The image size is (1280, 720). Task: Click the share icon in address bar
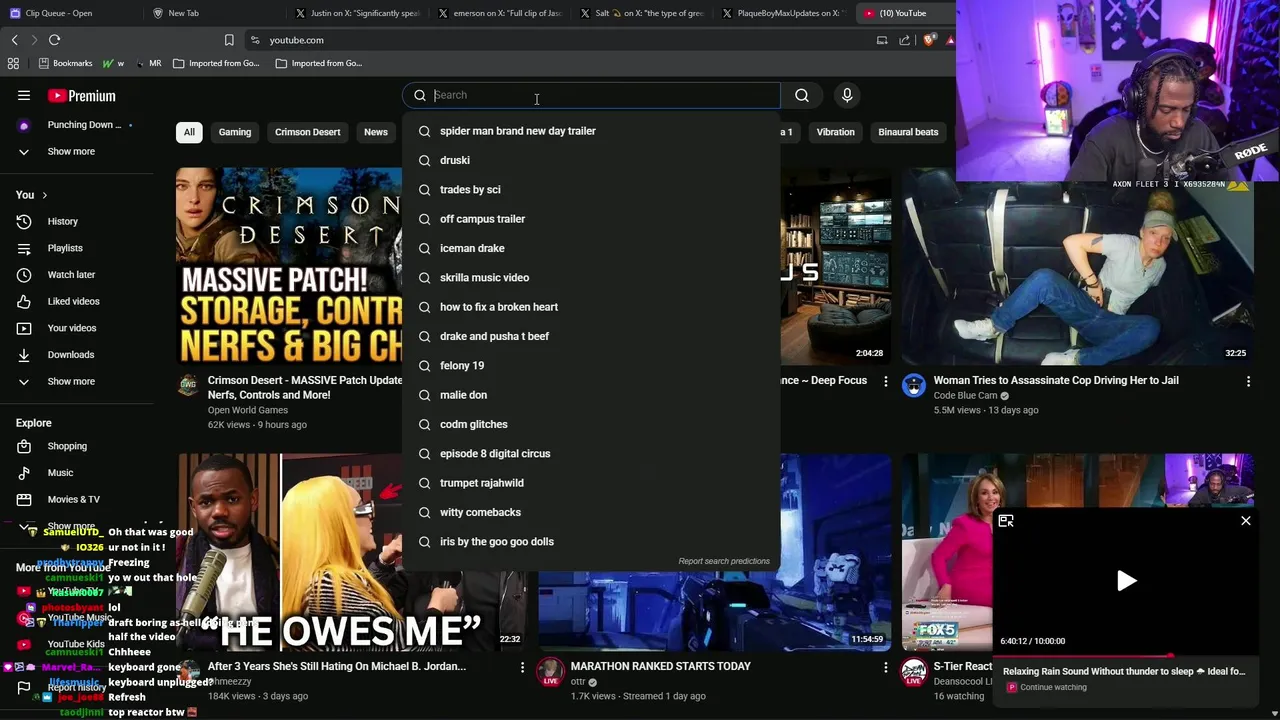tap(905, 40)
